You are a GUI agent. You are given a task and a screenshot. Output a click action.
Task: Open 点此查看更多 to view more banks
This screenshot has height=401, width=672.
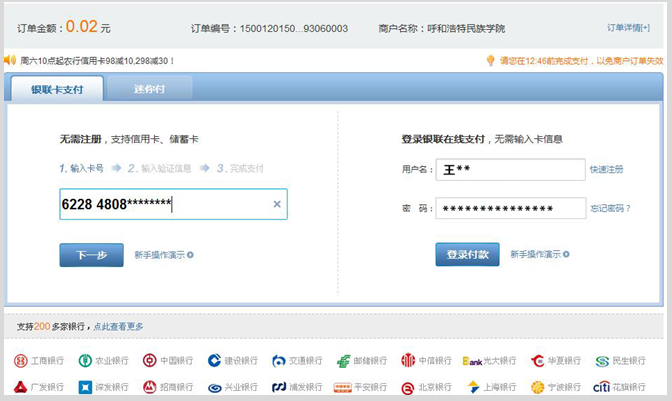tap(119, 327)
